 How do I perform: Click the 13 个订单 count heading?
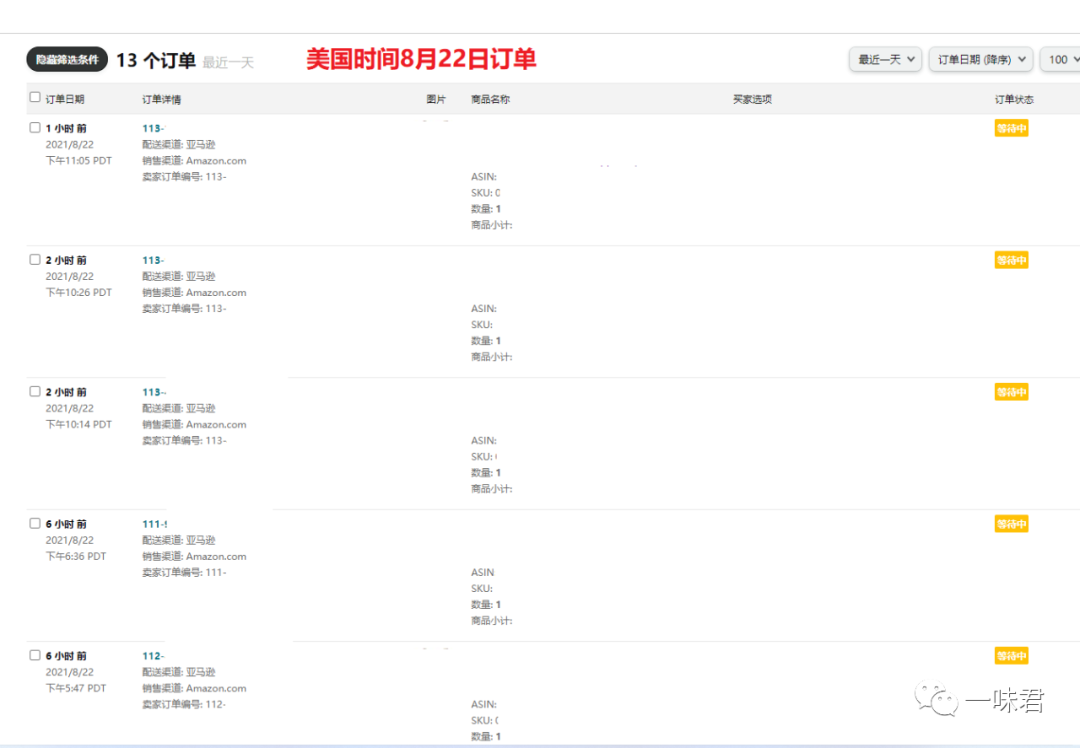[156, 61]
